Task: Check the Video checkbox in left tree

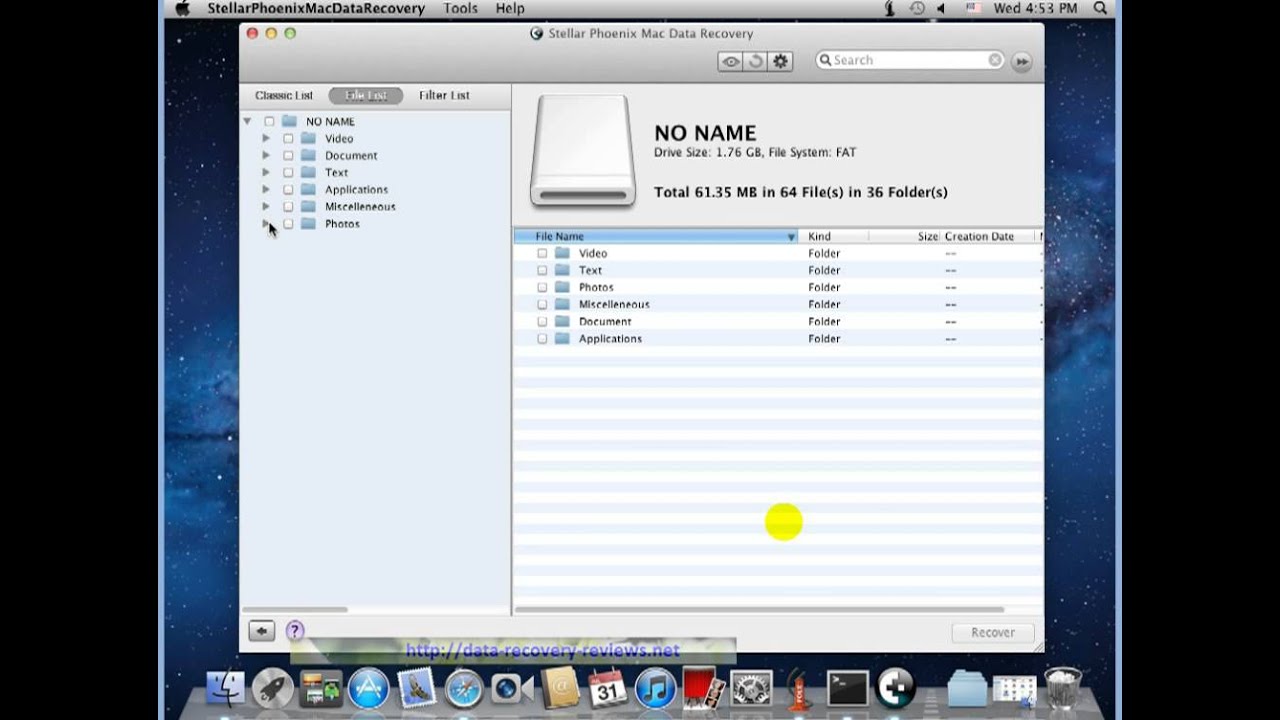Action: coord(288,138)
